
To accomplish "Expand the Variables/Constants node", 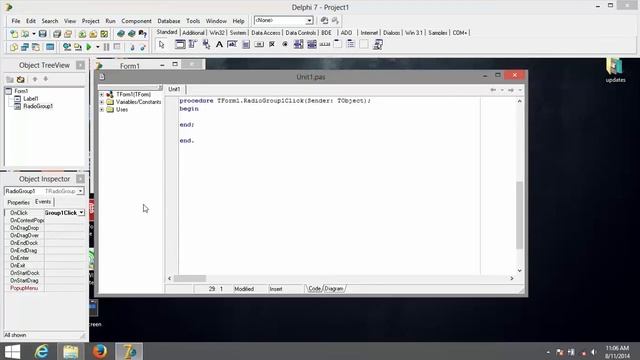I will click(102, 102).
